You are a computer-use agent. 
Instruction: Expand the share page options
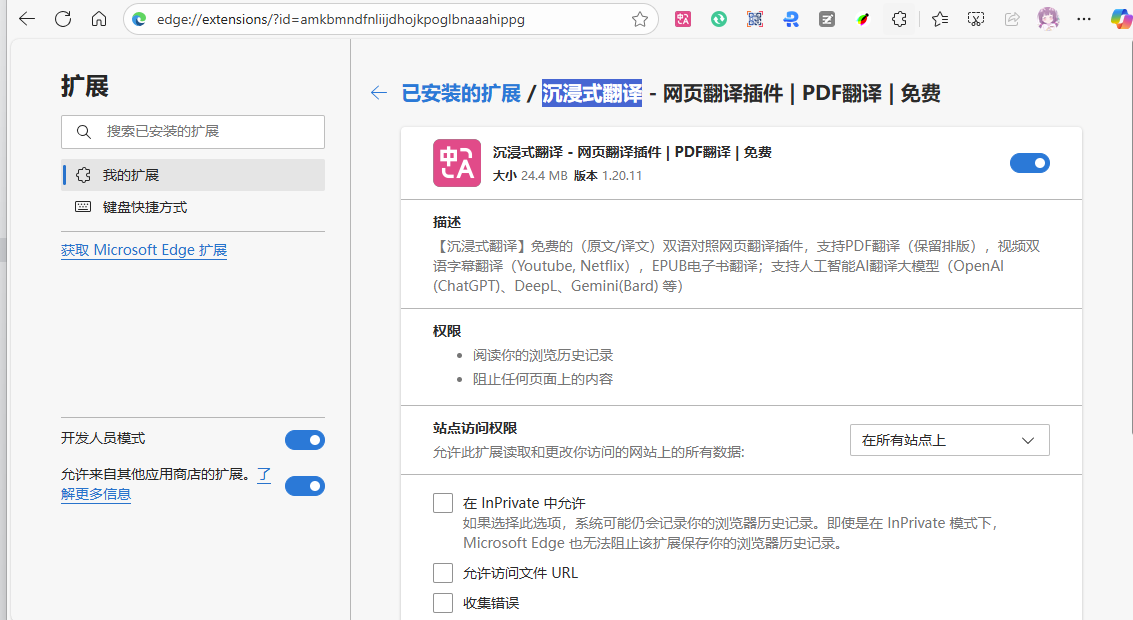[x=1011, y=18]
